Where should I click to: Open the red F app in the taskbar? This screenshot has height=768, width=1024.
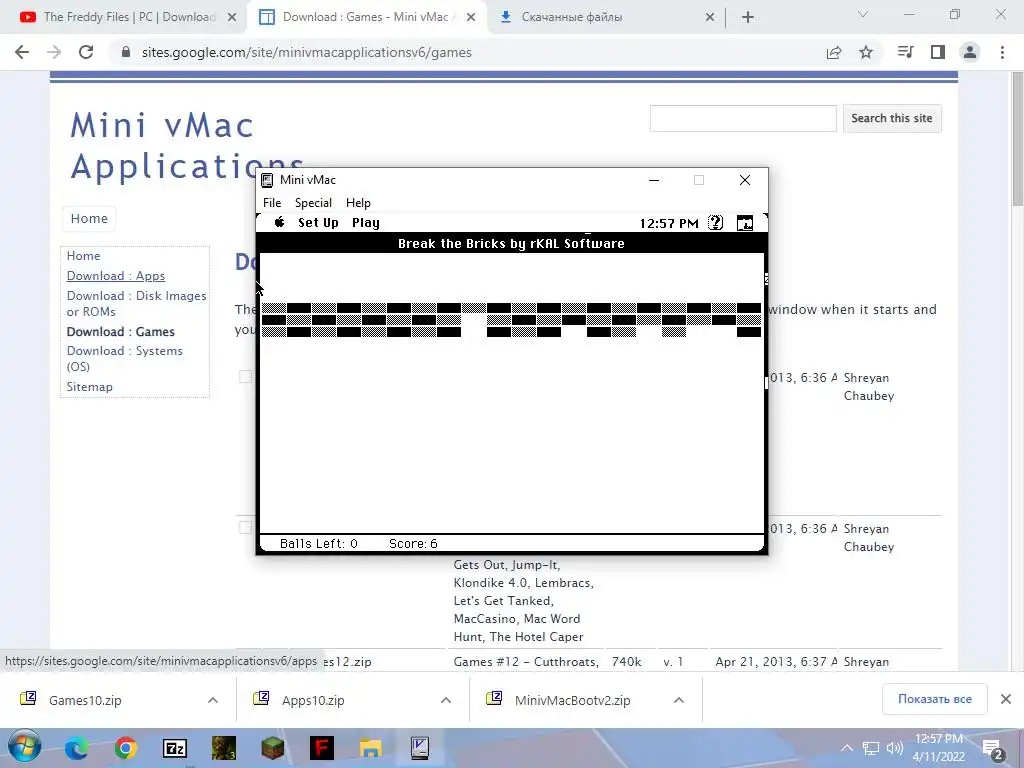[321, 748]
